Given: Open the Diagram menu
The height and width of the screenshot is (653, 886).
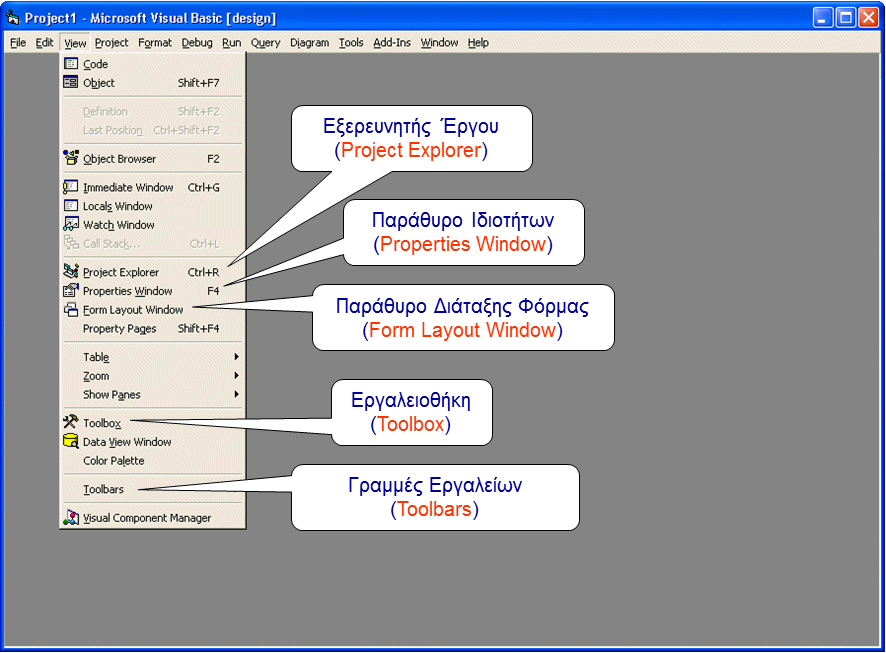Looking at the screenshot, I should click(310, 43).
